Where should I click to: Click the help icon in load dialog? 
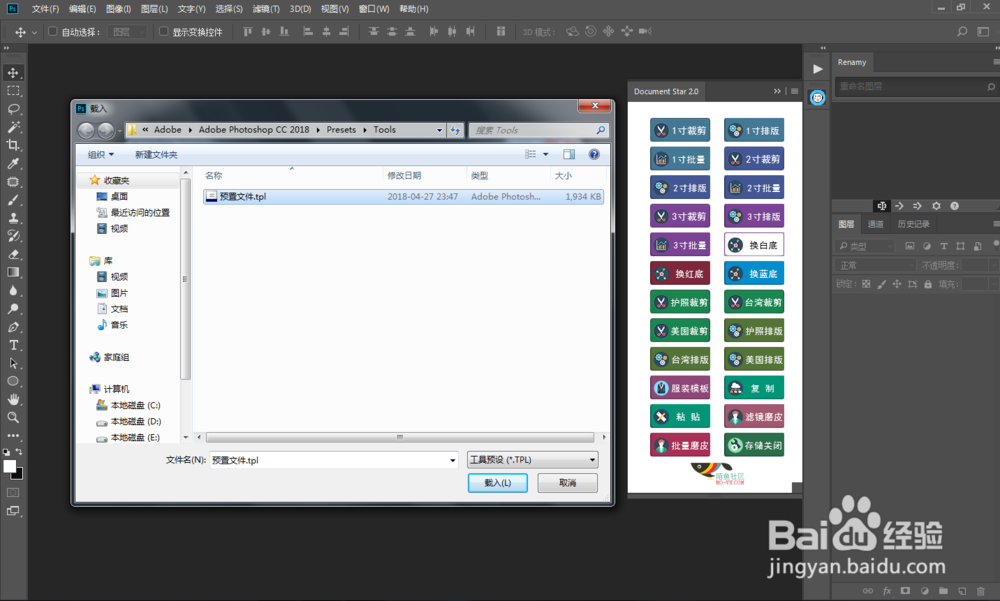tap(594, 154)
